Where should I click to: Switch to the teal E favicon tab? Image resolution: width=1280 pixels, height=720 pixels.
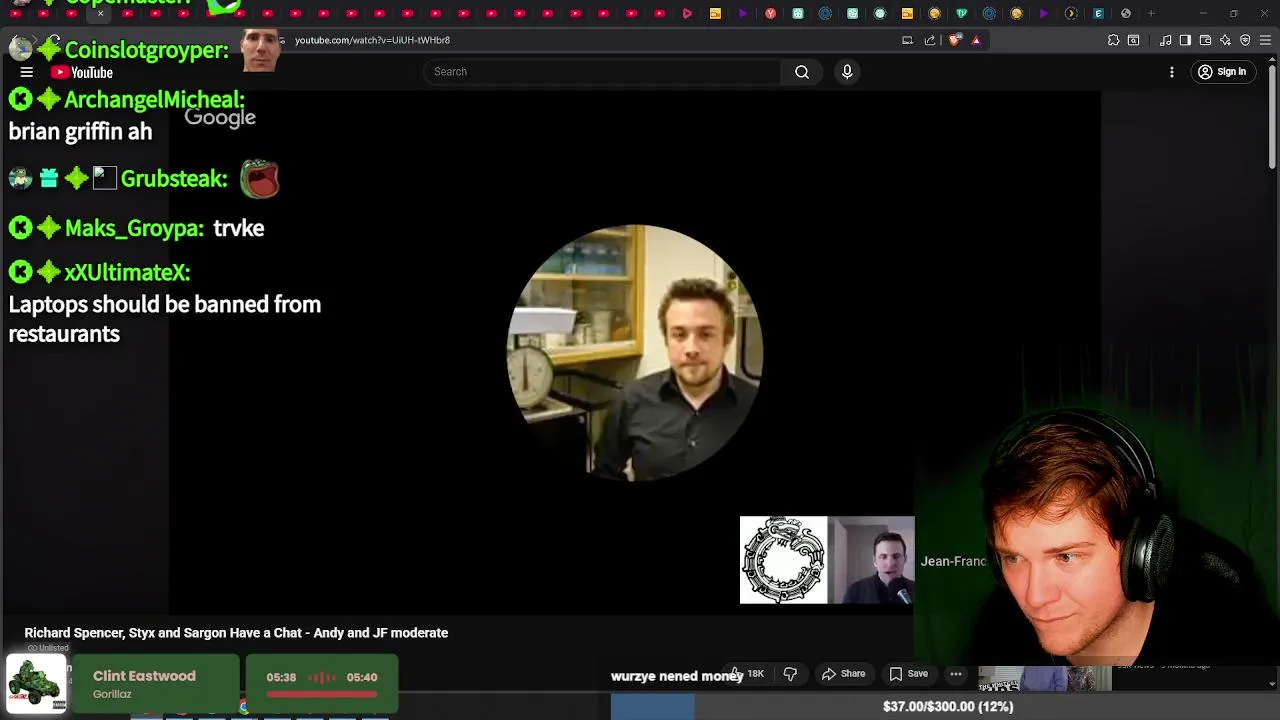coord(1098,13)
